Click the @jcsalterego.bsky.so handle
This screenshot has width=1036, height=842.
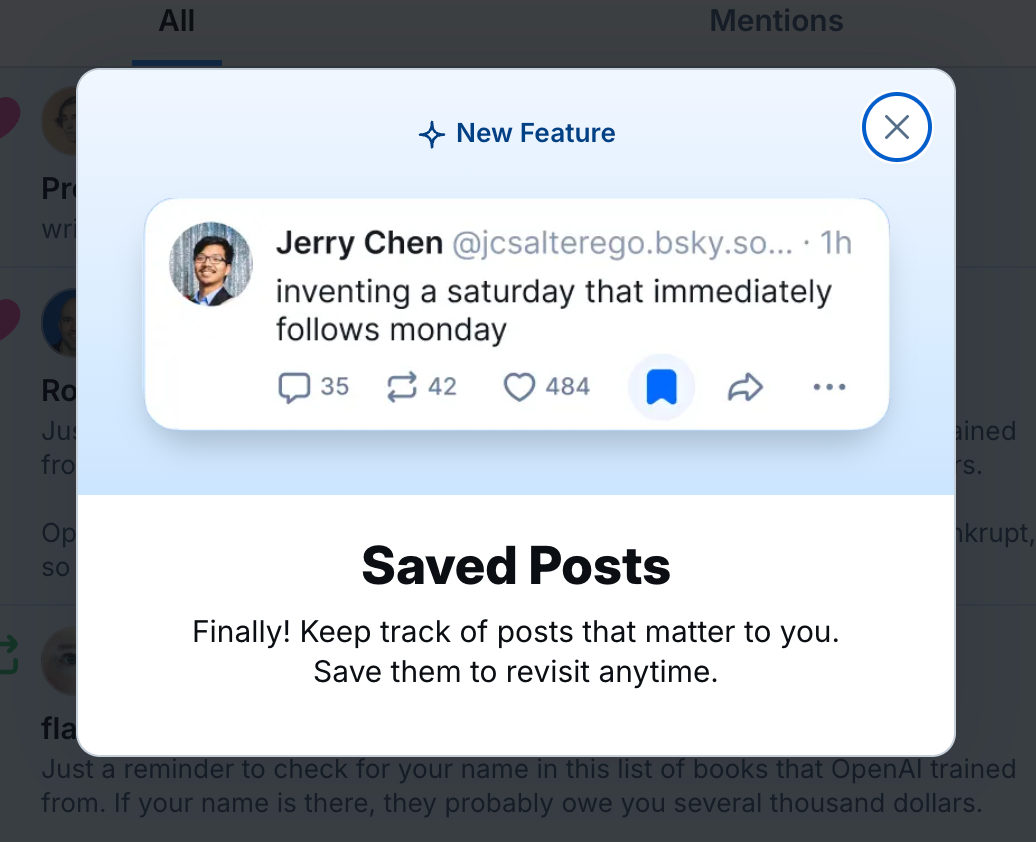pyautogui.click(x=622, y=243)
